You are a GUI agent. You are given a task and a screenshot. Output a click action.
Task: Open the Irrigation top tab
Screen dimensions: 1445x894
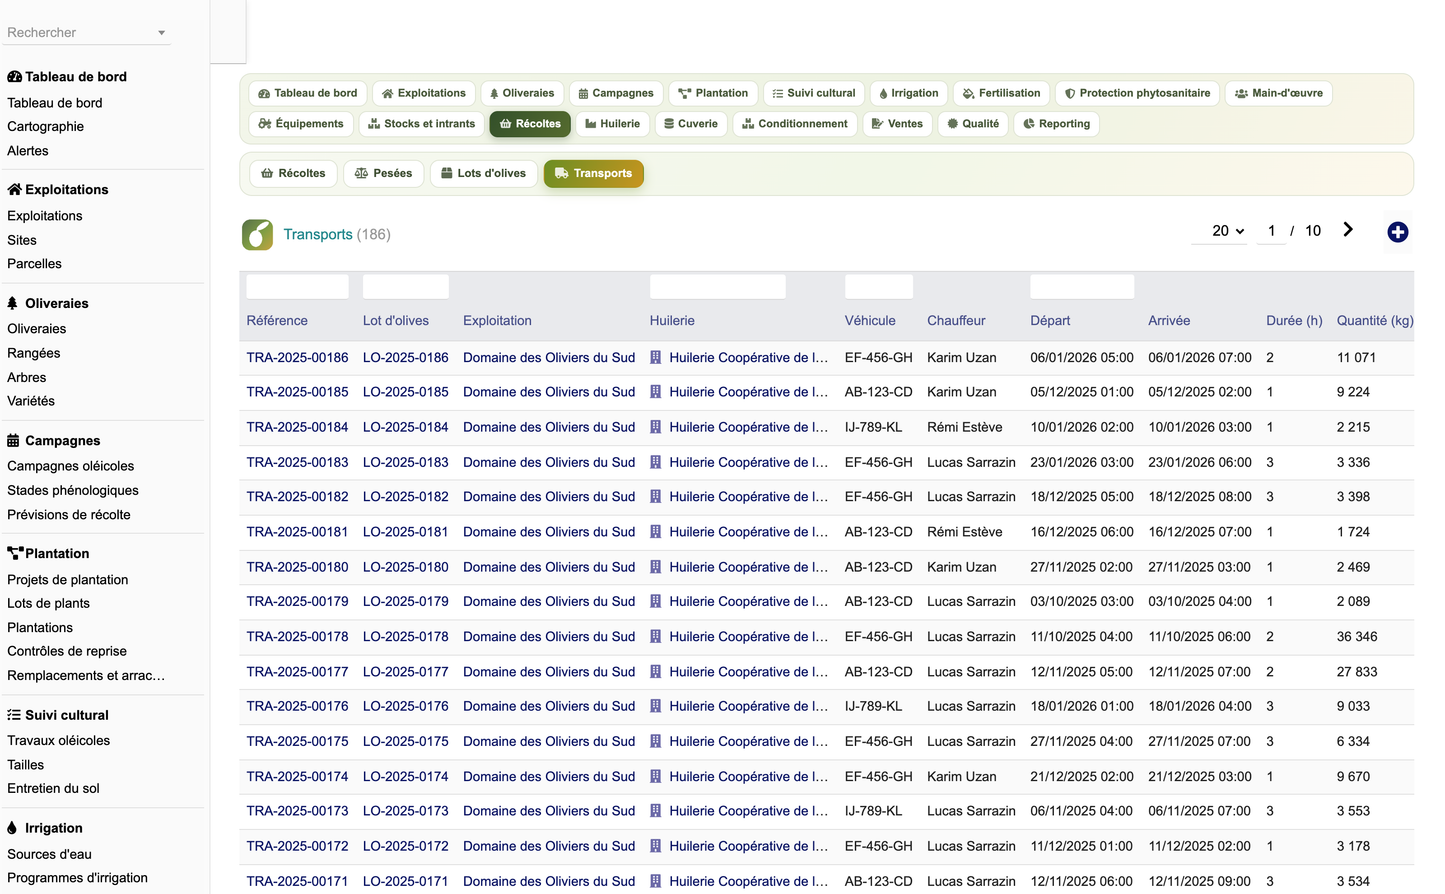pos(908,93)
